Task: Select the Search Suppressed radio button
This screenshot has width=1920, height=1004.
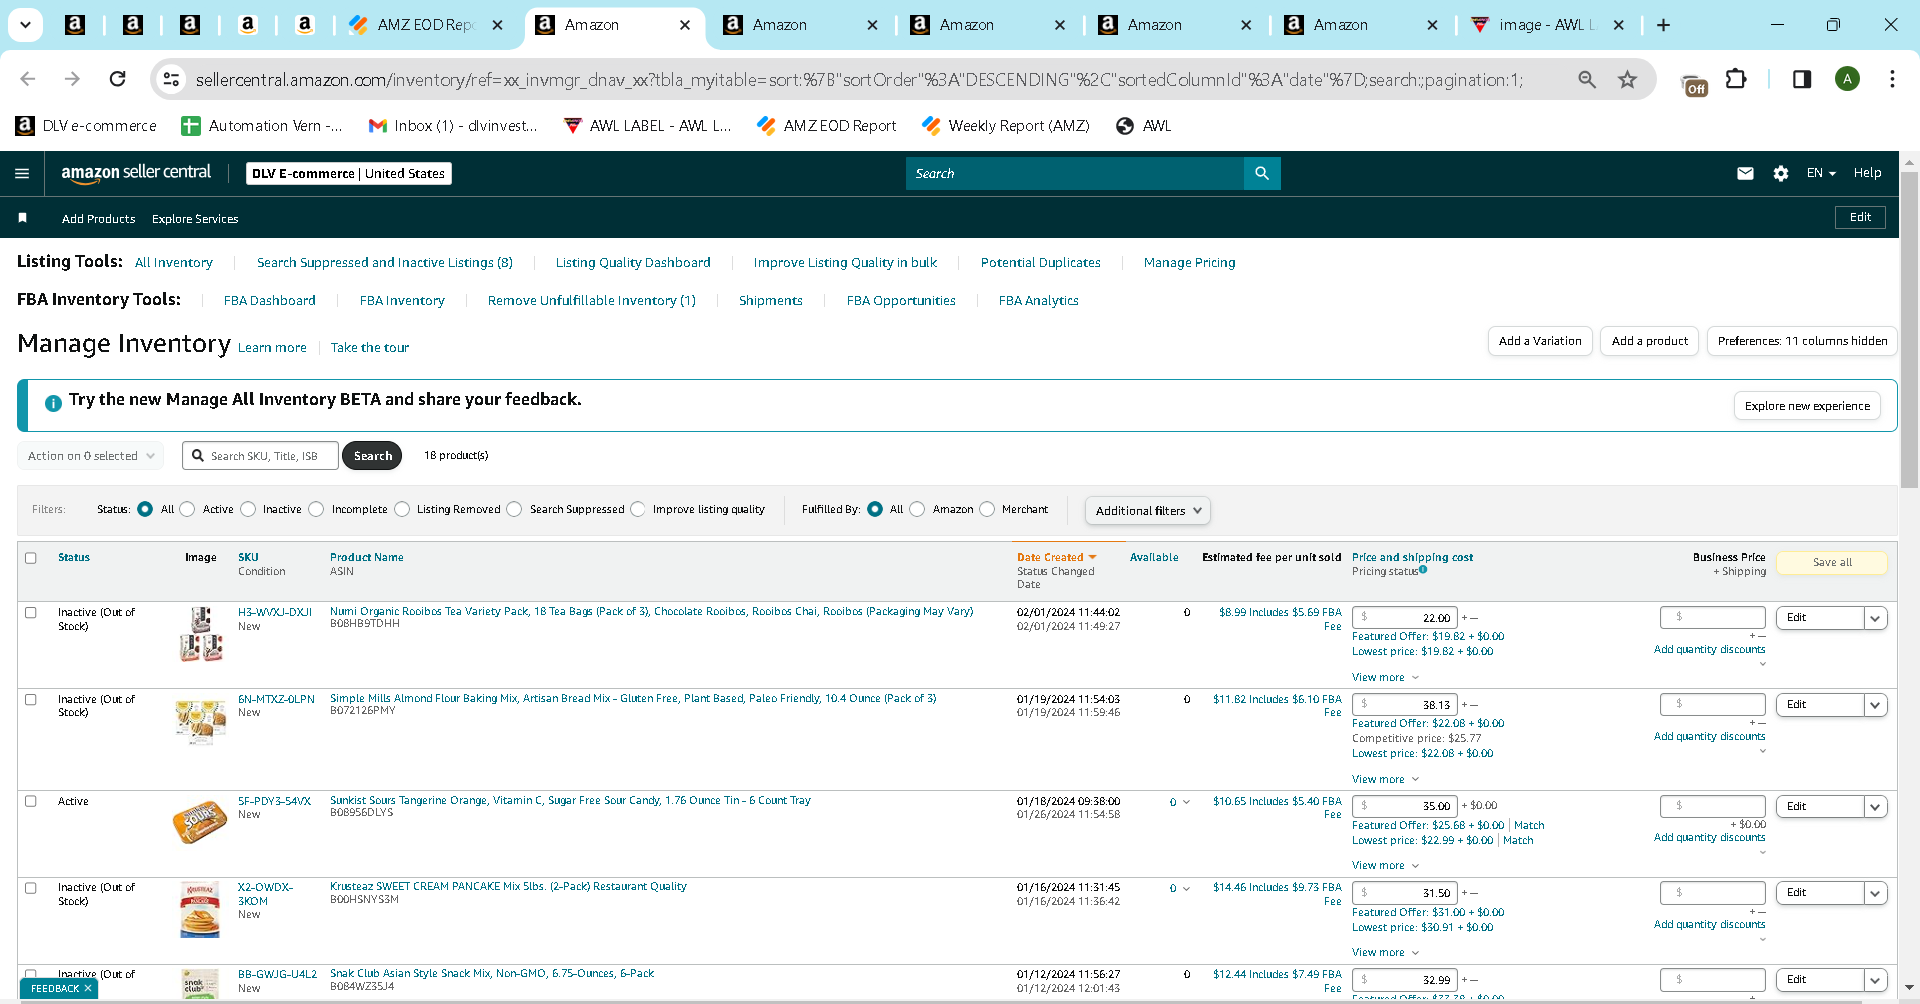Action: [x=514, y=509]
